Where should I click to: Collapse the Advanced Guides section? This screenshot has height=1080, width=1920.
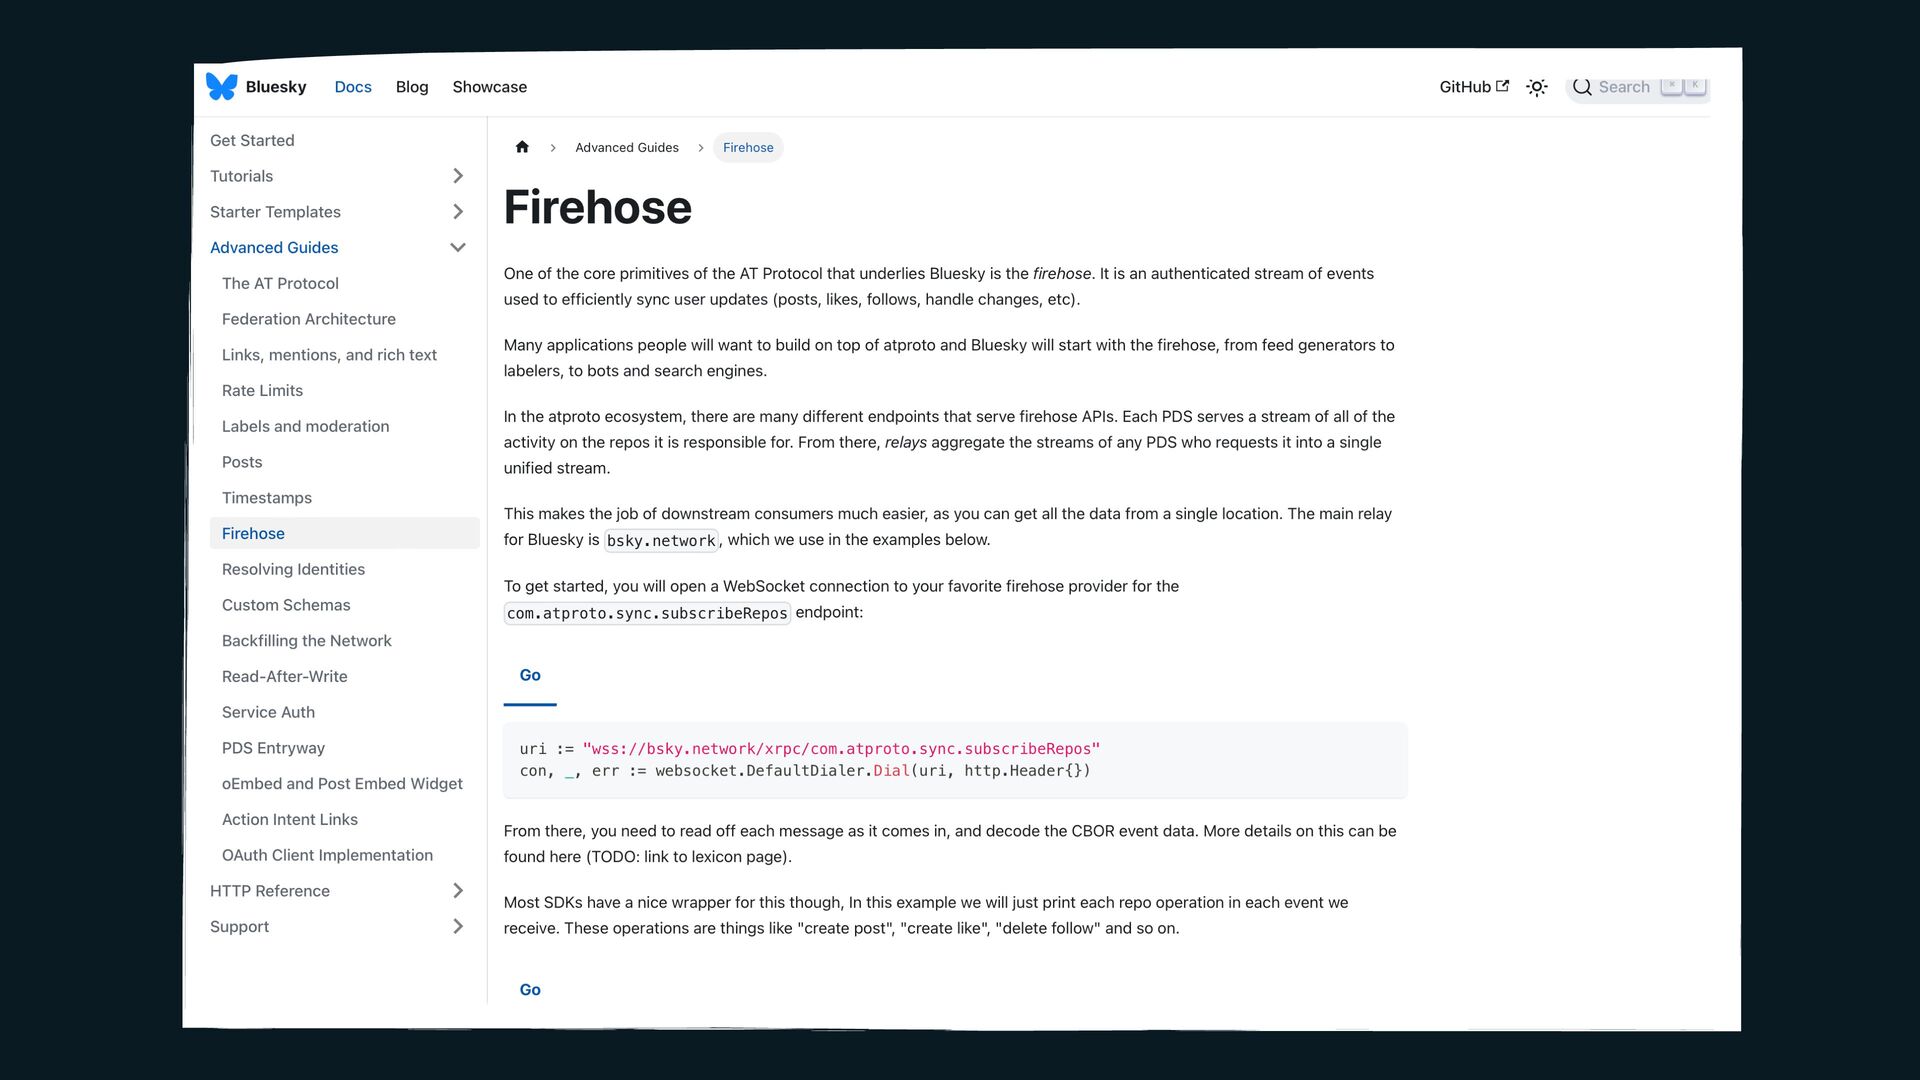(x=458, y=248)
